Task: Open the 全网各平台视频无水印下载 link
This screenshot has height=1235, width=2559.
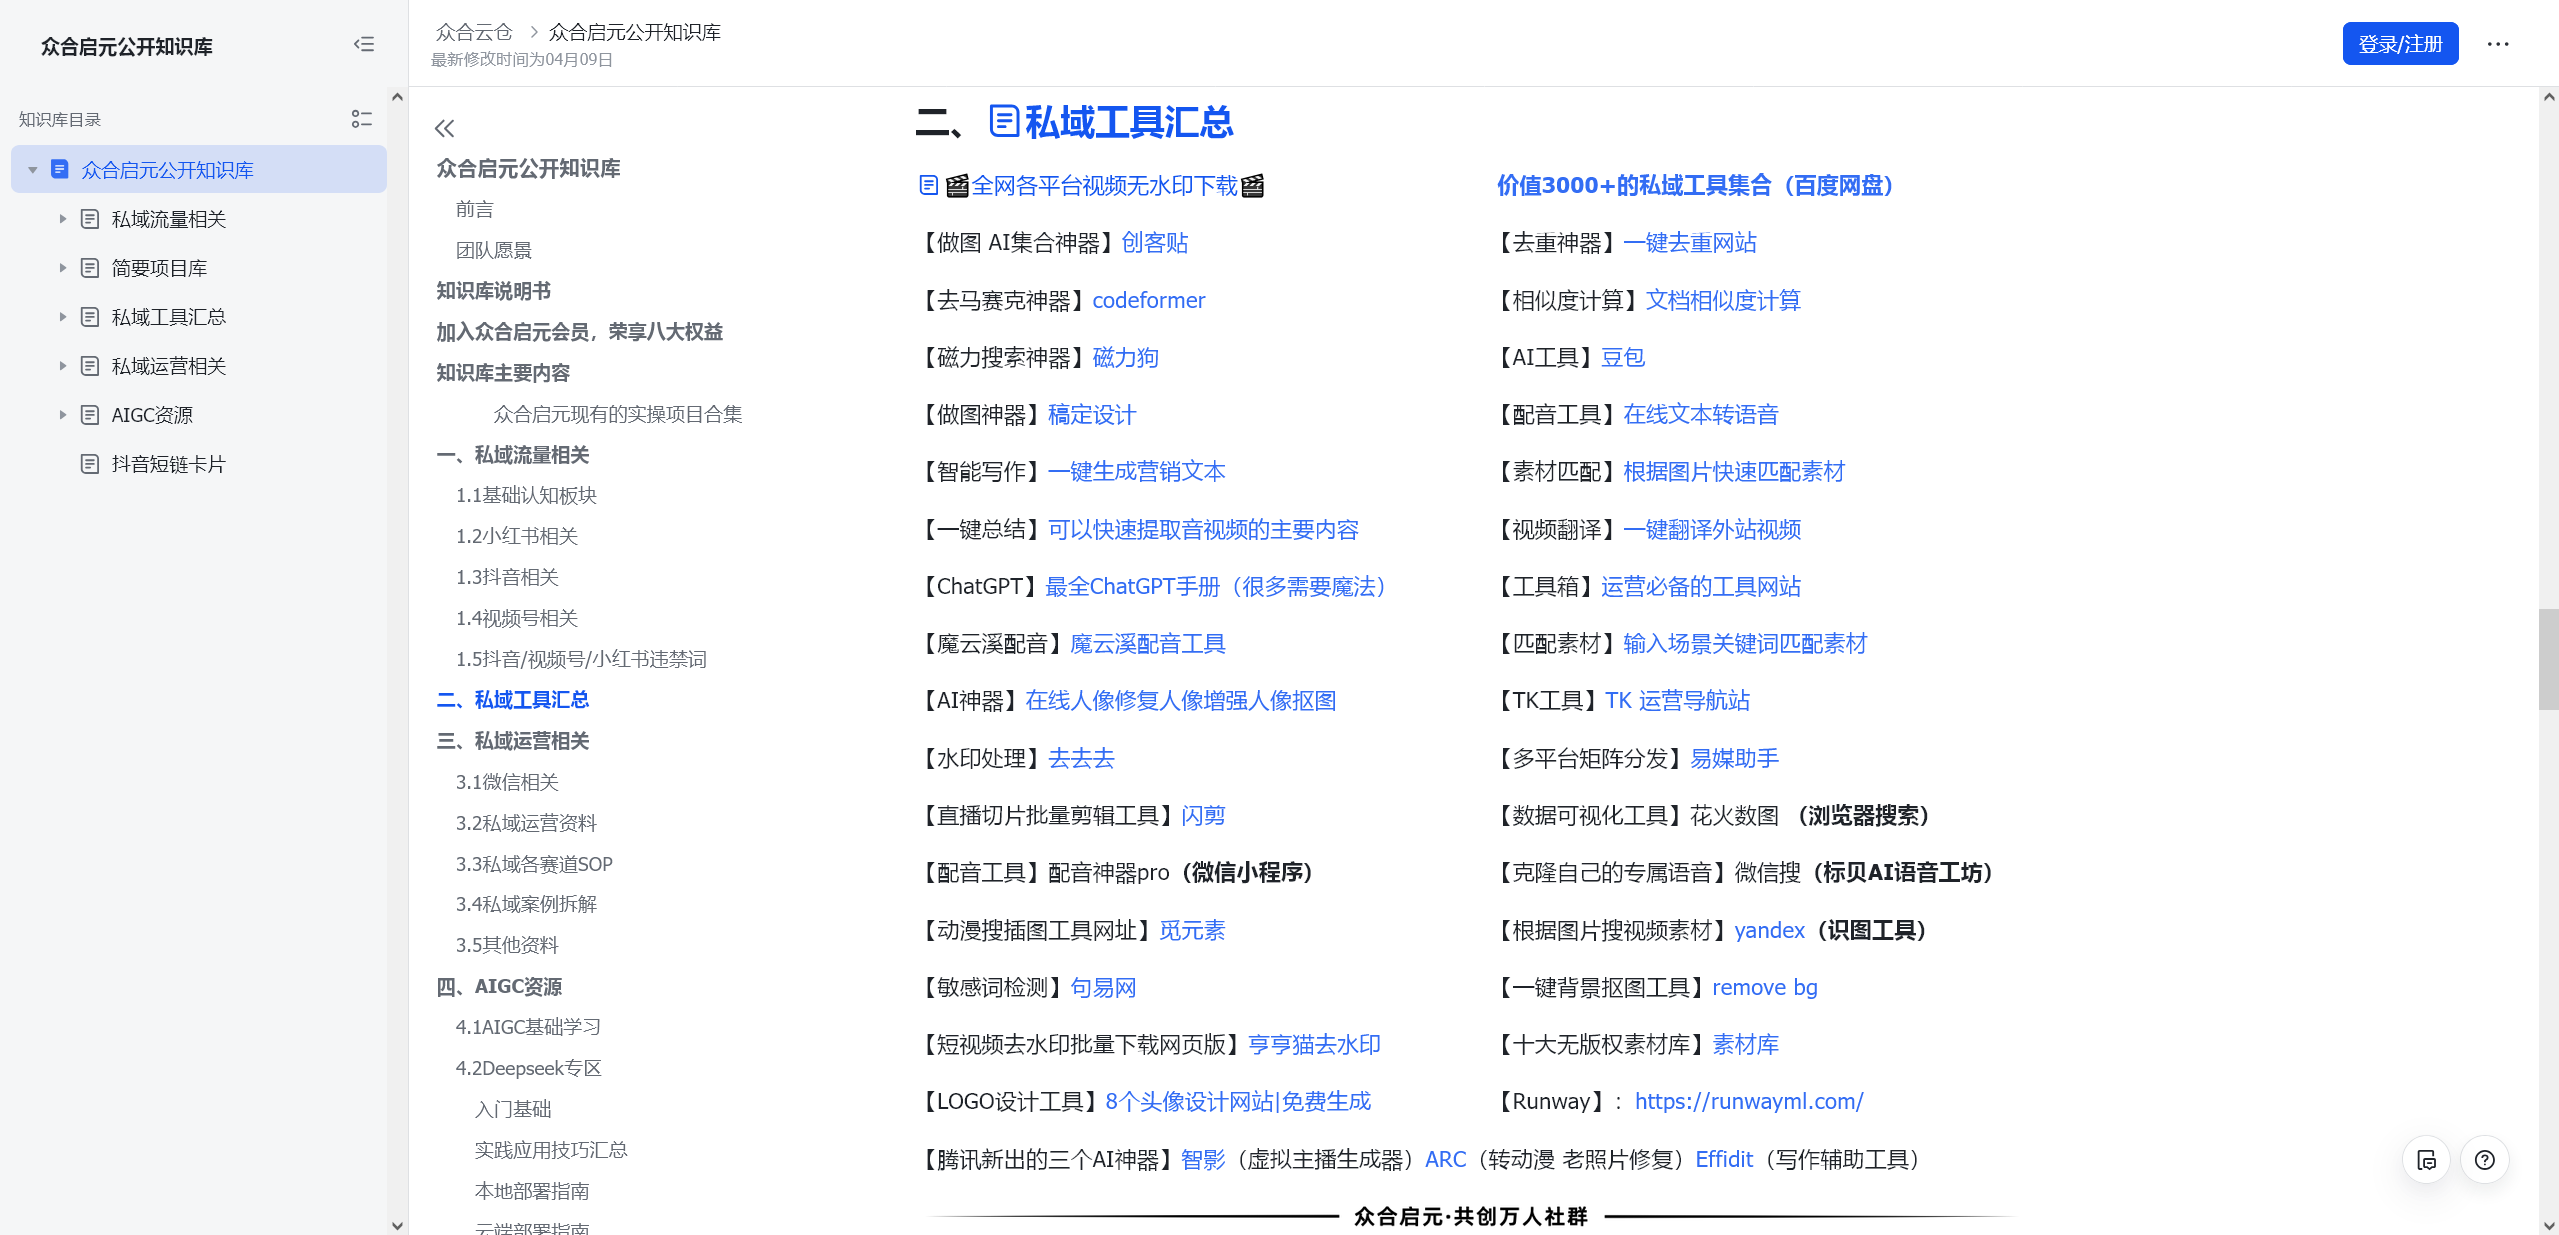Action: 1104,185
